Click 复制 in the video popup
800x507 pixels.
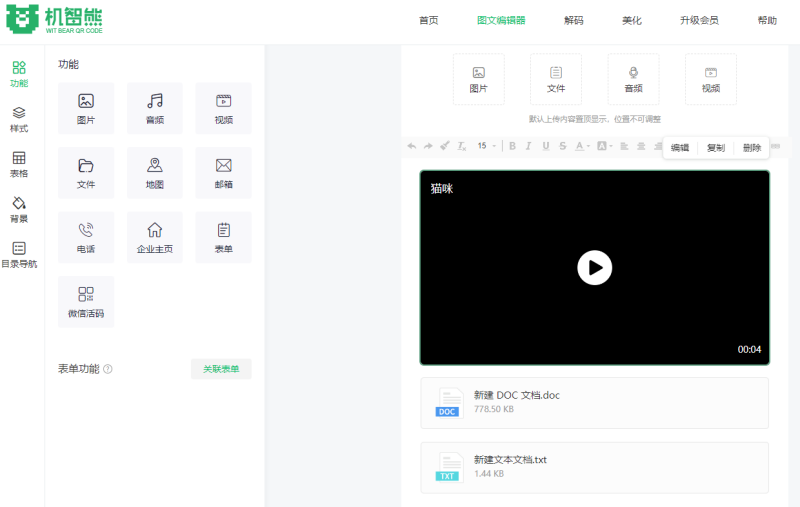click(x=716, y=148)
